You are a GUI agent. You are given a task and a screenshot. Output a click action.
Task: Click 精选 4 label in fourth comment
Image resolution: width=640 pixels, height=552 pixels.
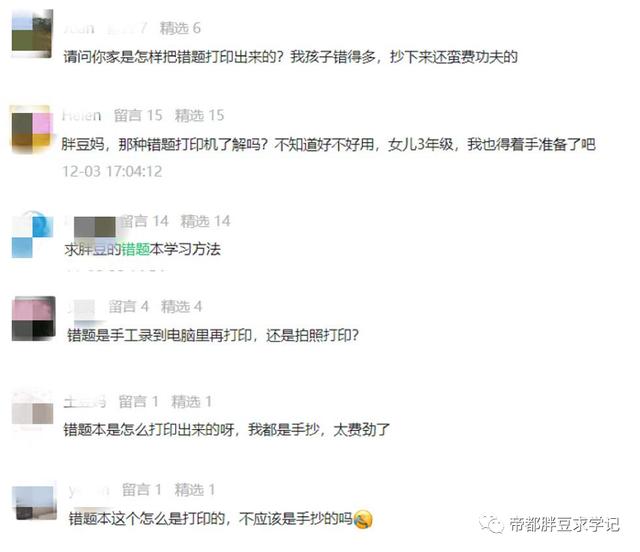pos(181,307)
